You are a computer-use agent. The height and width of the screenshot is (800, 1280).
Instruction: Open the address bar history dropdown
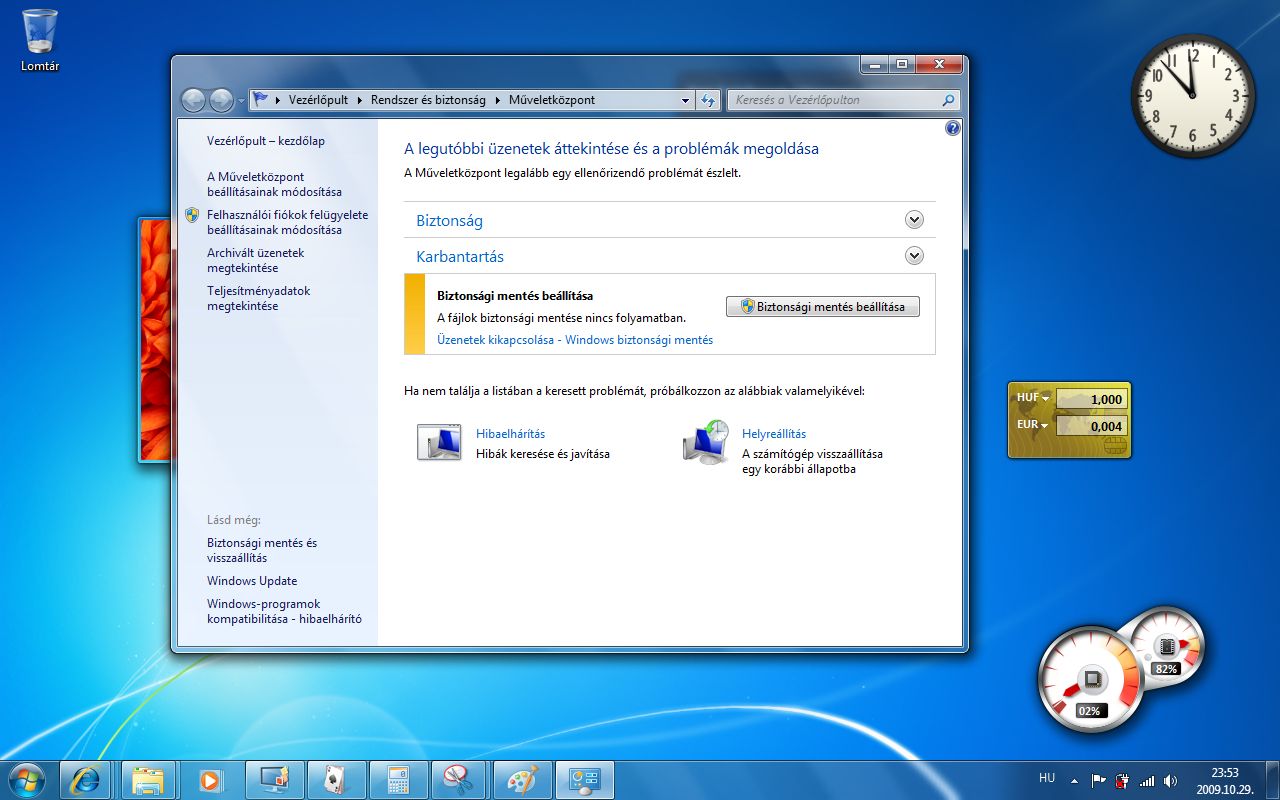click(685, 100)
